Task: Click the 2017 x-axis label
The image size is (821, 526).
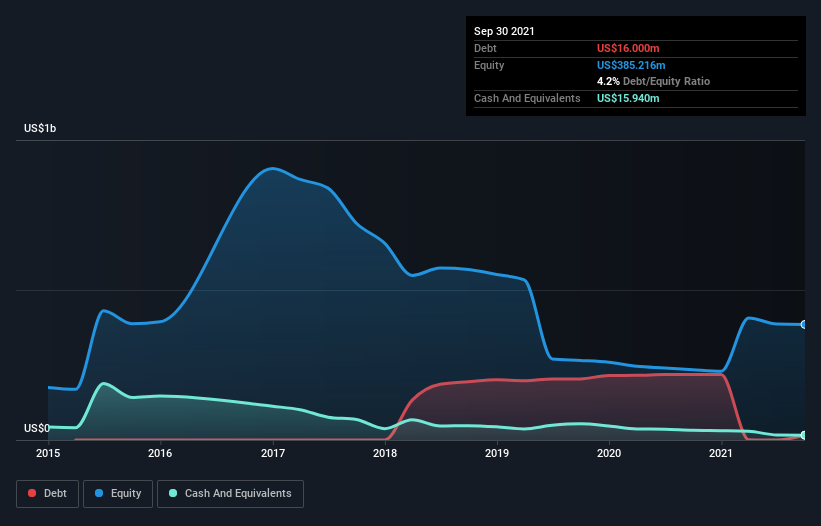Action: 273,453
